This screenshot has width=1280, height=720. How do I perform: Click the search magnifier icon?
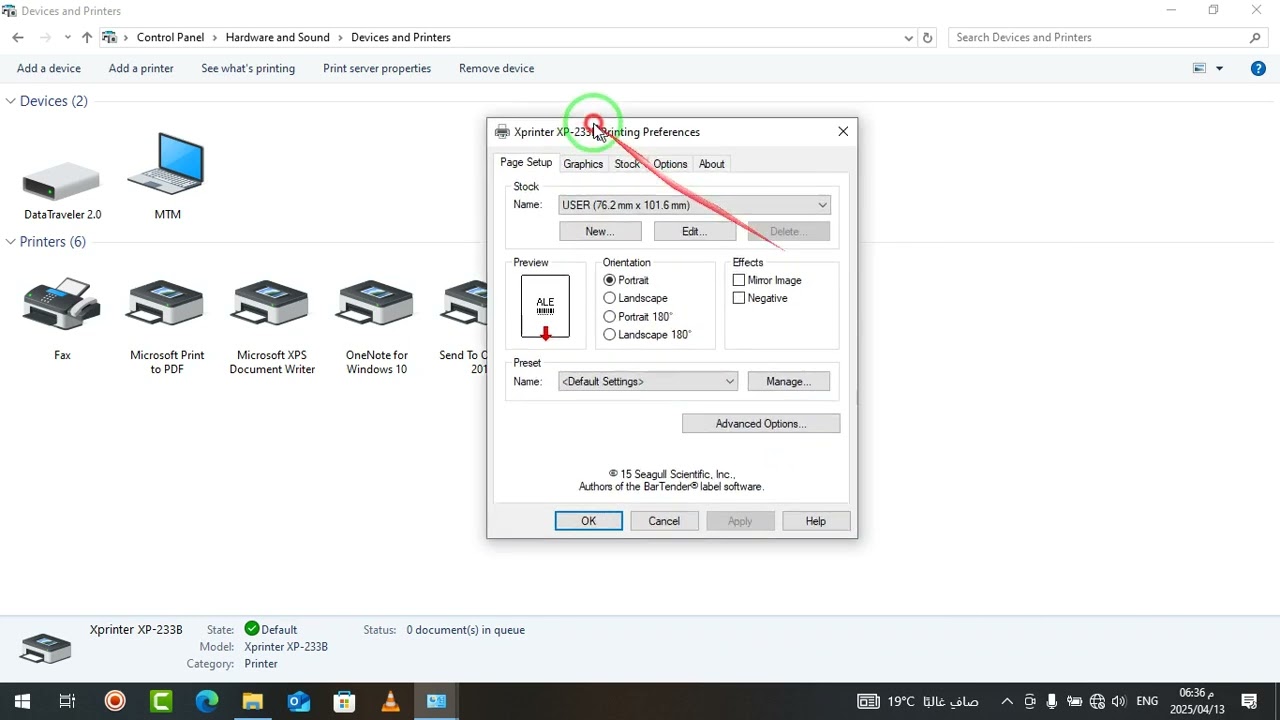pos(1256,38)
